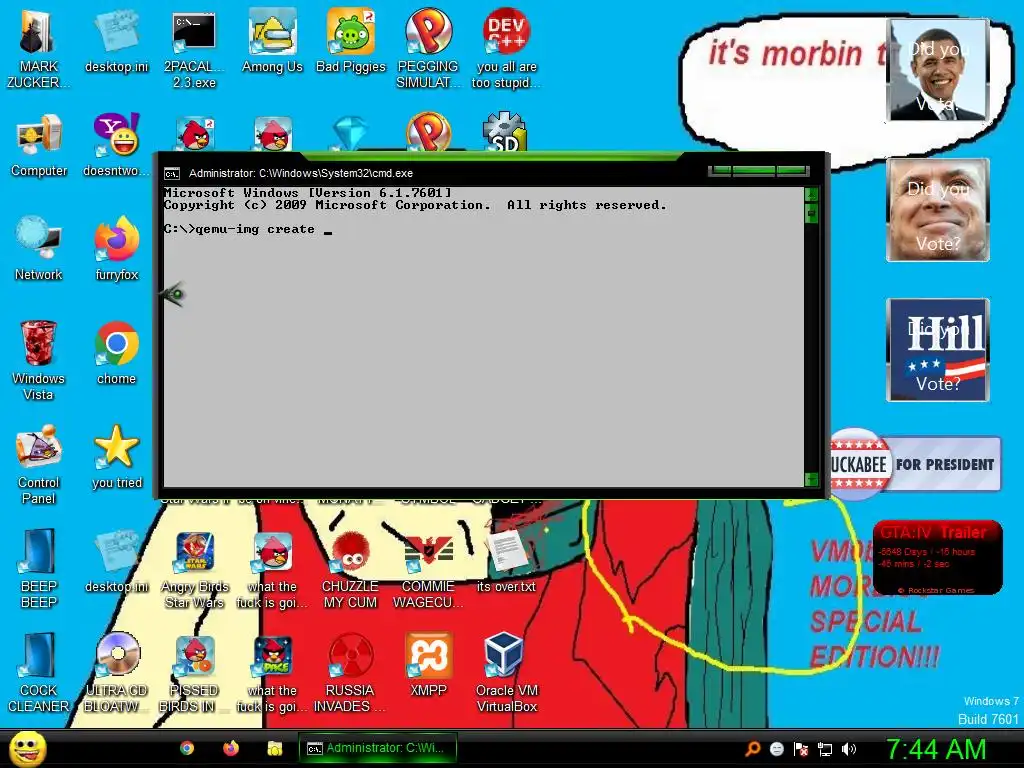Click the volume speaker tray icon
This screenshot has width=1024, height=768.
point(848,749)
